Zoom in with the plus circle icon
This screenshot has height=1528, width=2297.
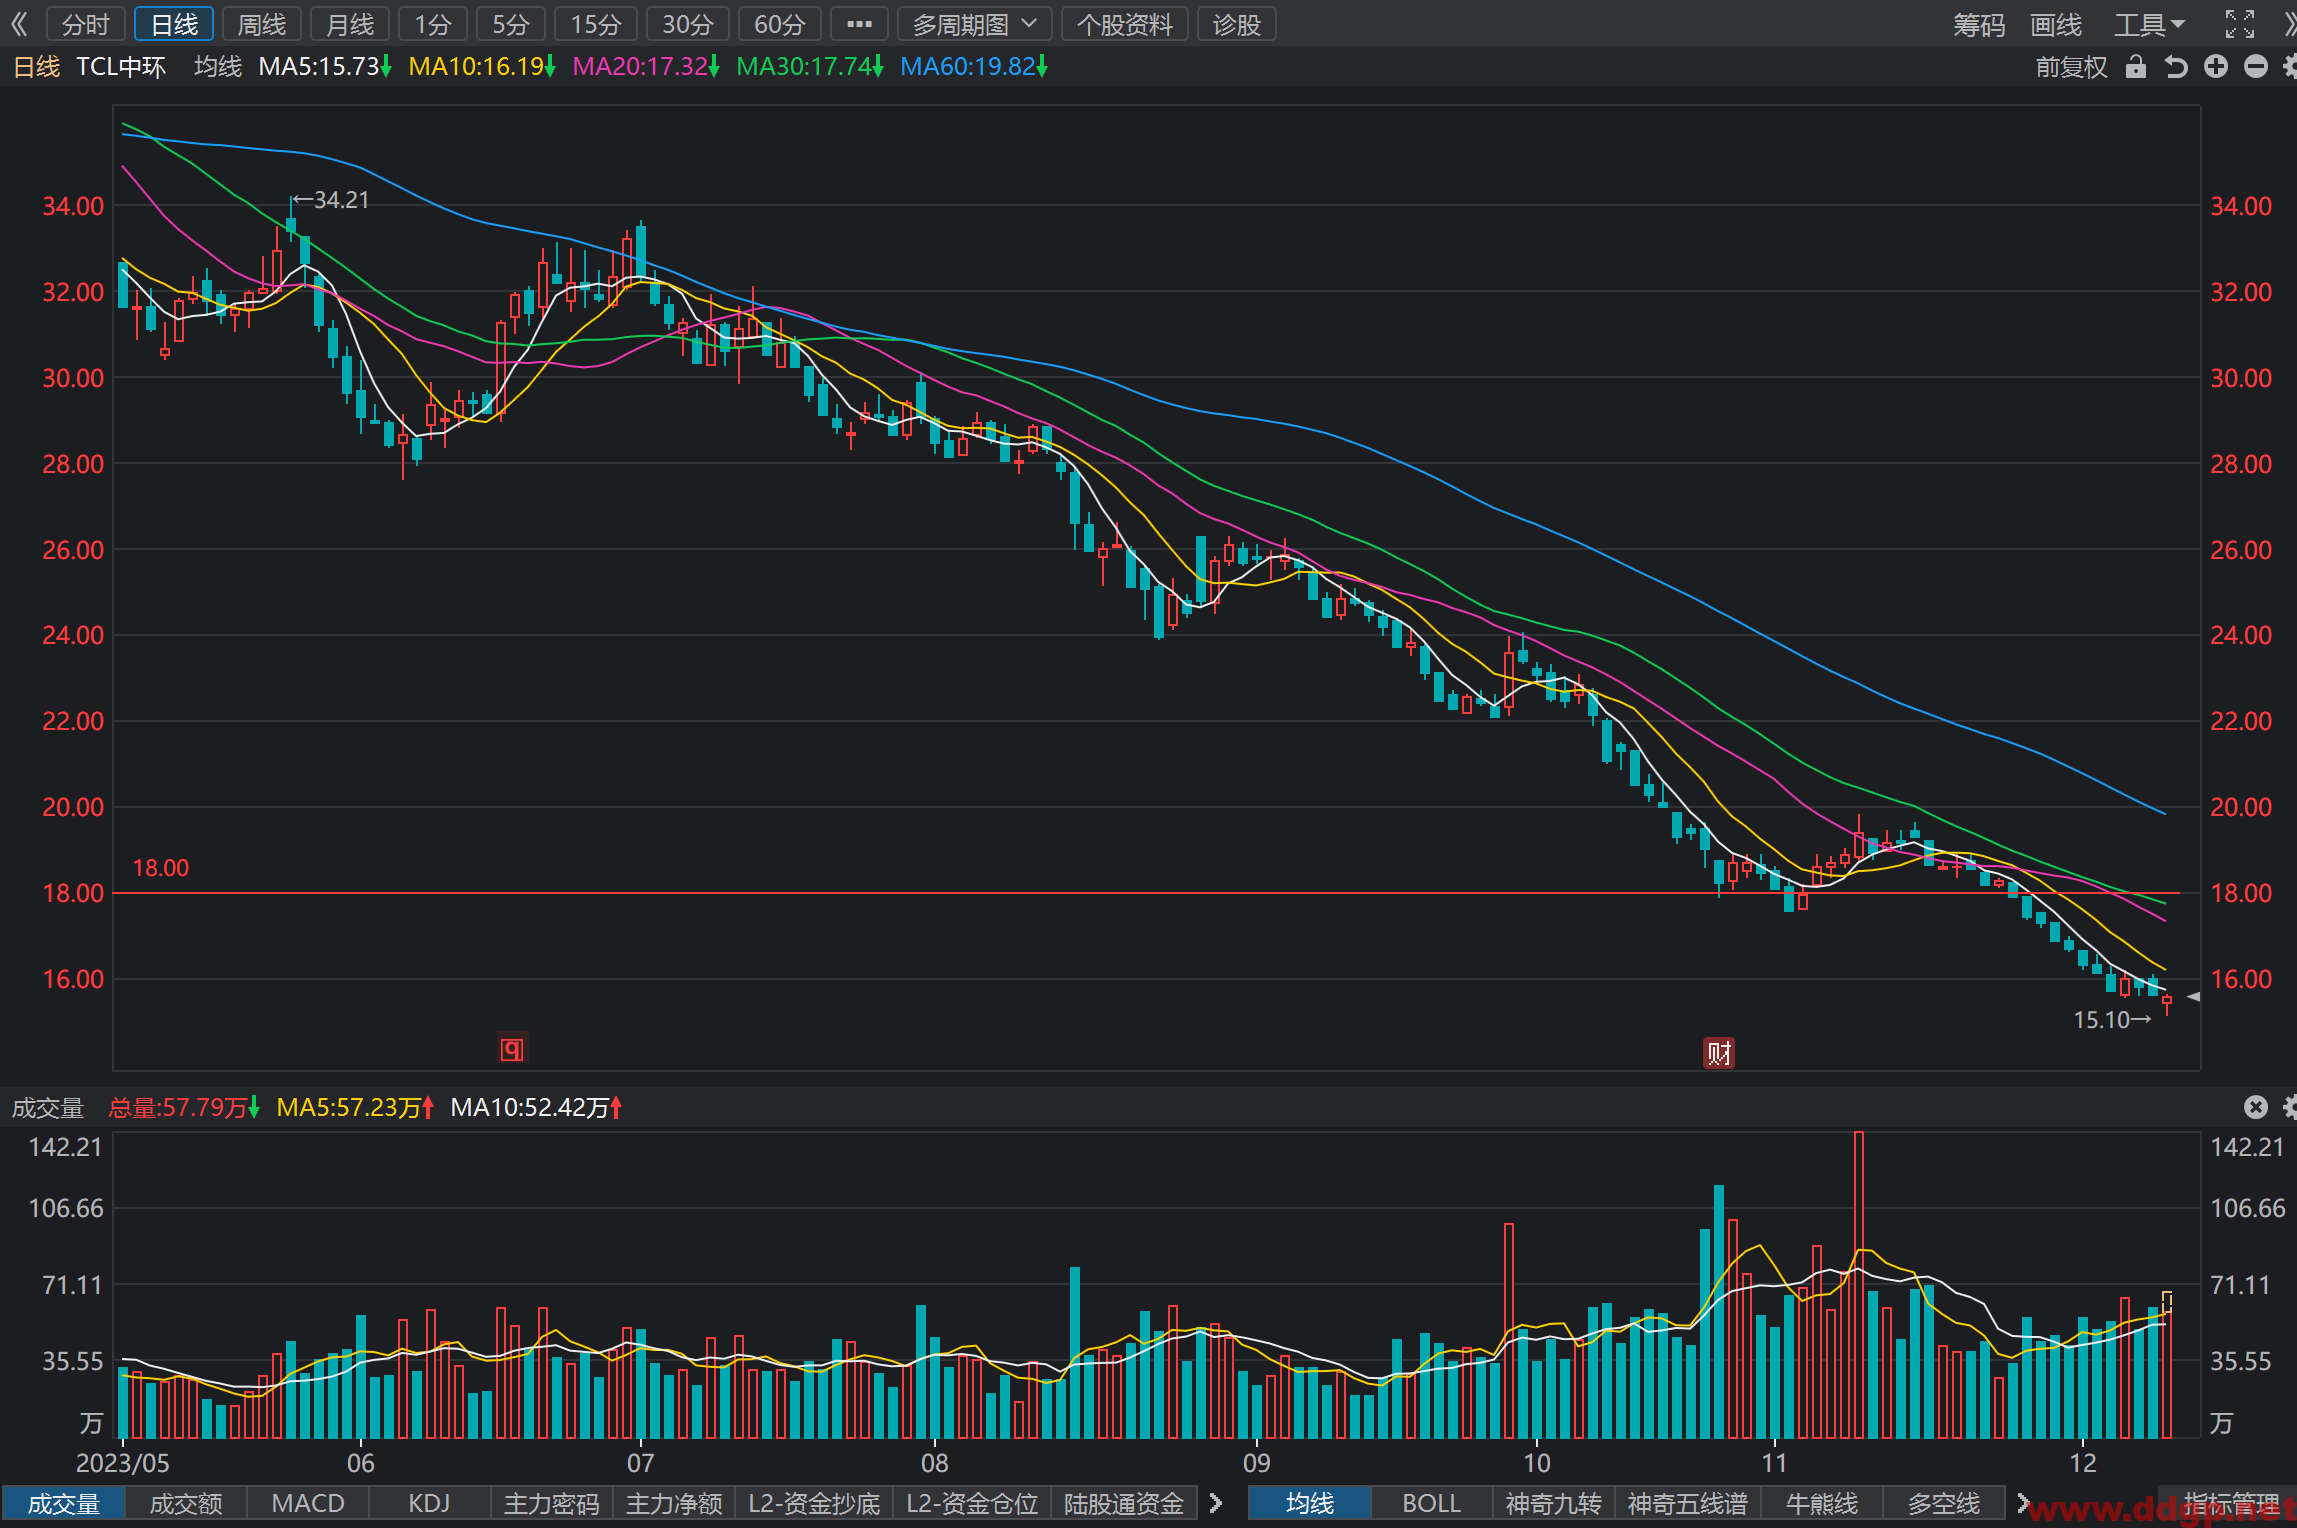pos(2216,67)
